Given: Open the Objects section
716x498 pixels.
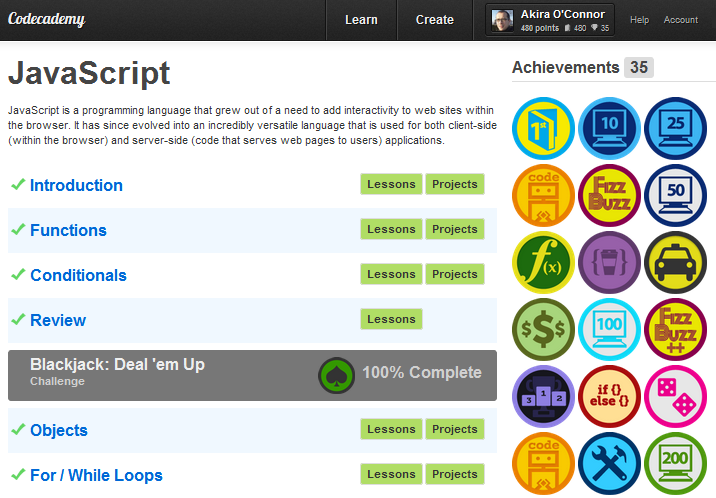Looking at the screenshot, I should 58,430.
